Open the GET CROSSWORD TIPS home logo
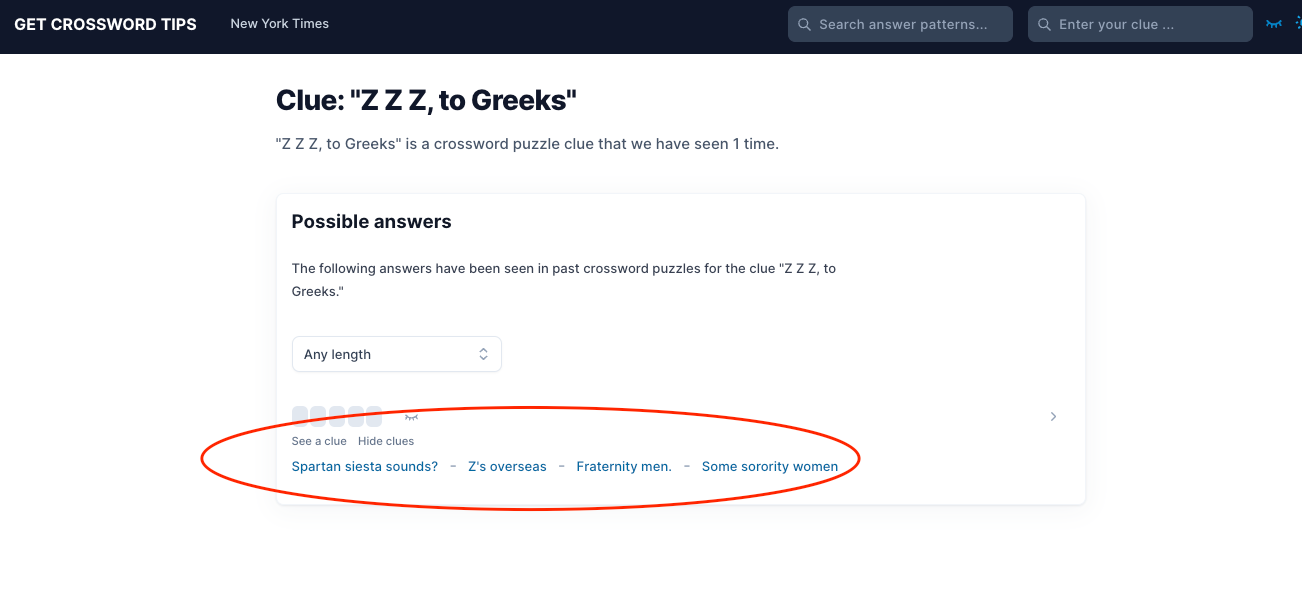1302x590 pixels. click(105, 24)
